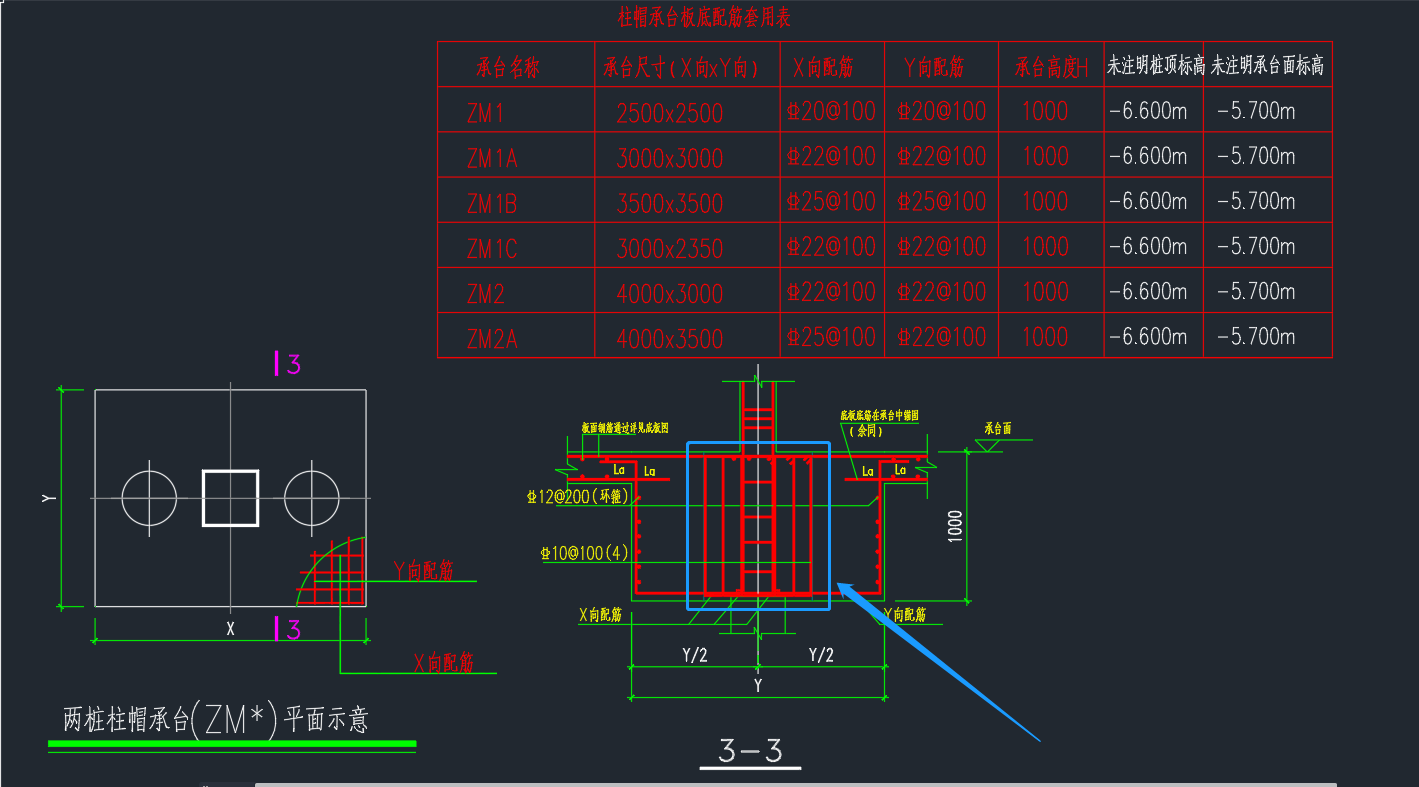The image size is (1419, 787).
Task: Click the size value 3000x2350
Action: pyautogui.click(x=669, y=249)
